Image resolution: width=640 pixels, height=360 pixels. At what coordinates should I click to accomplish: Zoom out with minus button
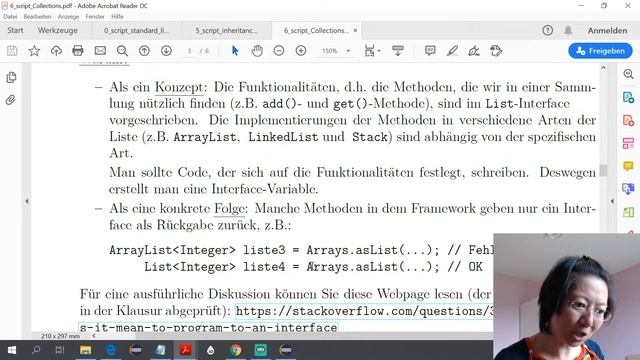click(279, 51)
